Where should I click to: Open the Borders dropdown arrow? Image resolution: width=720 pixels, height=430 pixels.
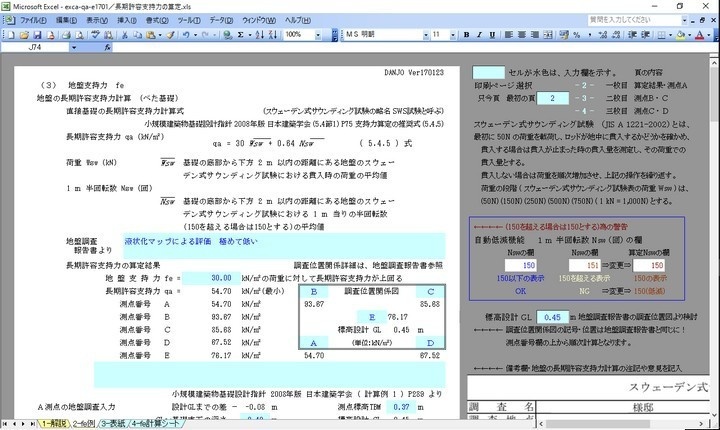click(x=670, y=35)
